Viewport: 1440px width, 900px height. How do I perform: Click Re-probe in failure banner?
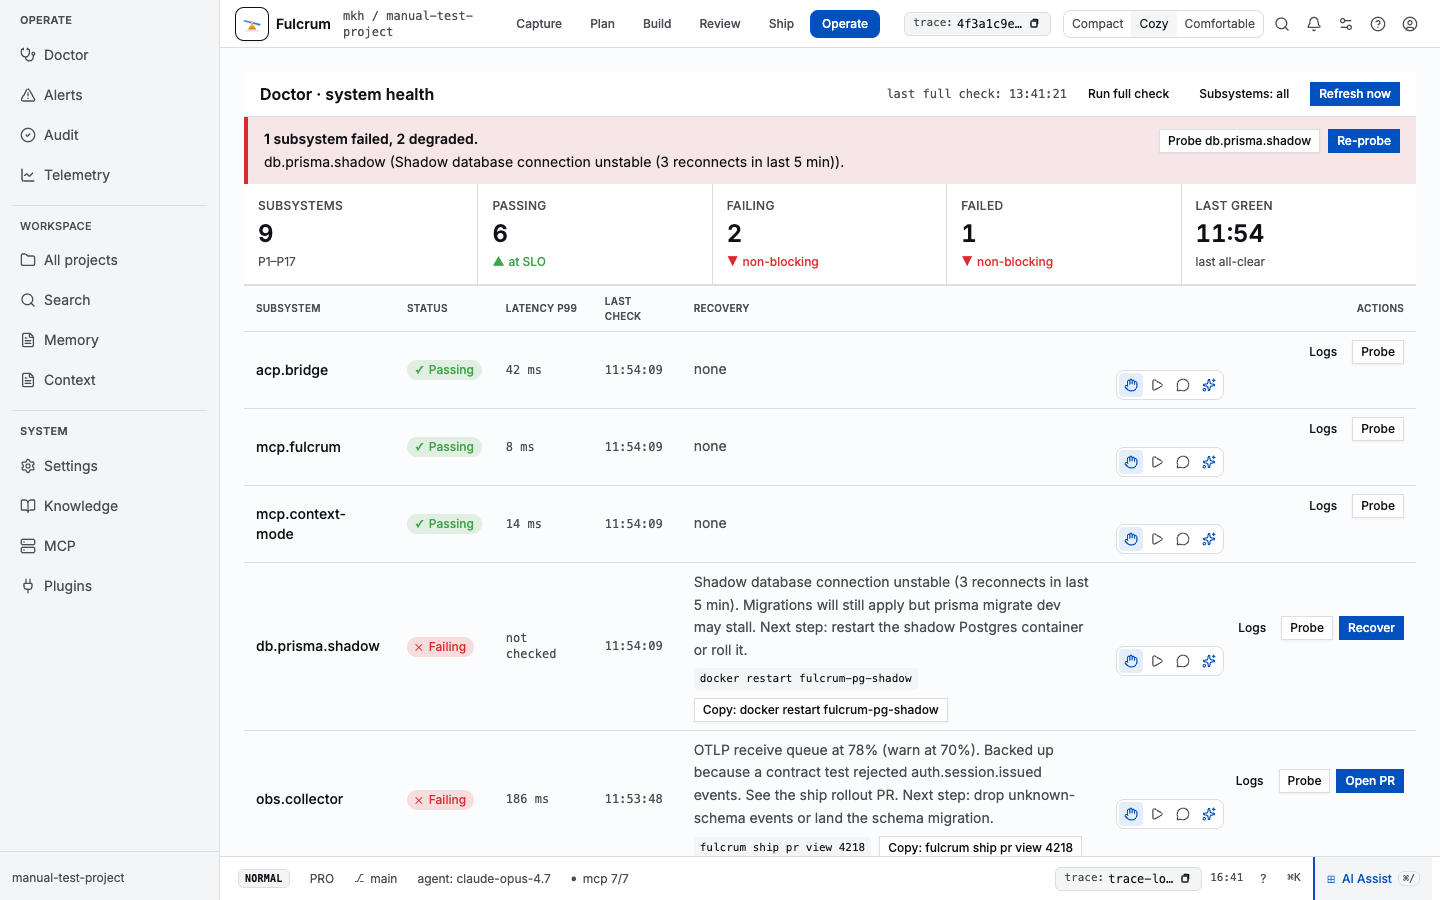(1364, 141)
